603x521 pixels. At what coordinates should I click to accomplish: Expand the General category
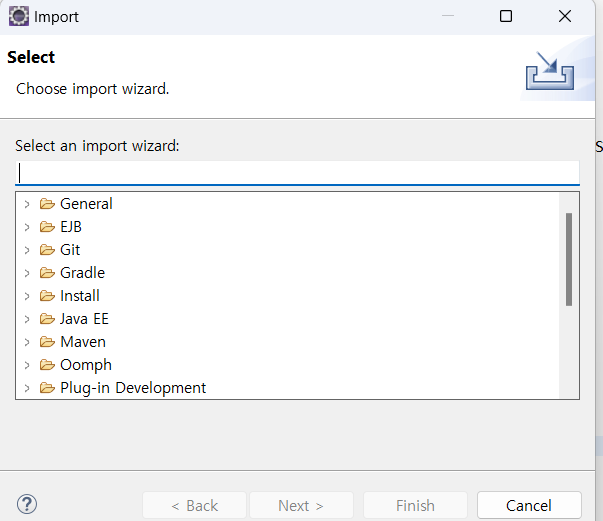27,204
